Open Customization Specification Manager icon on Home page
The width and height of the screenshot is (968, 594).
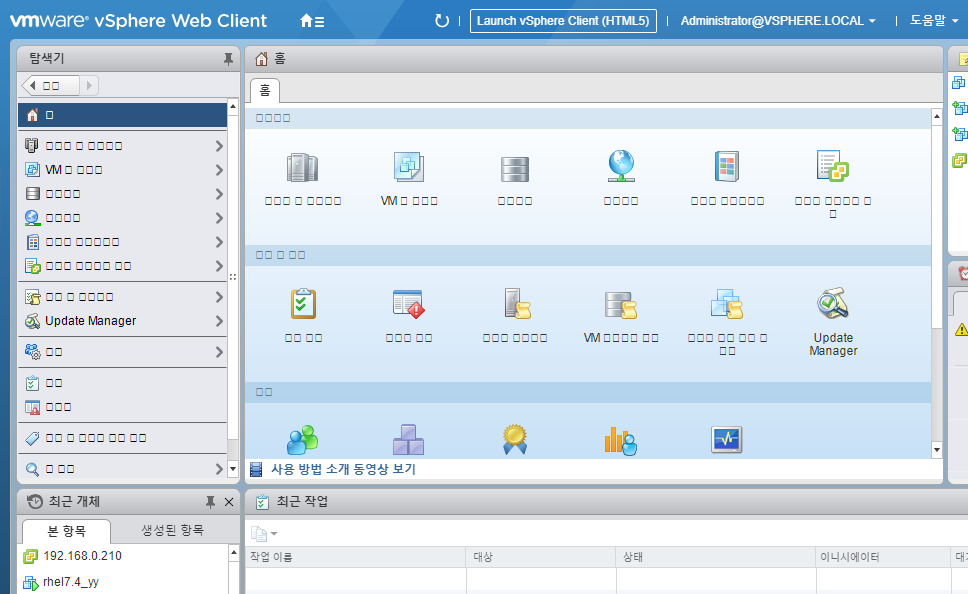tap(727, 304)
